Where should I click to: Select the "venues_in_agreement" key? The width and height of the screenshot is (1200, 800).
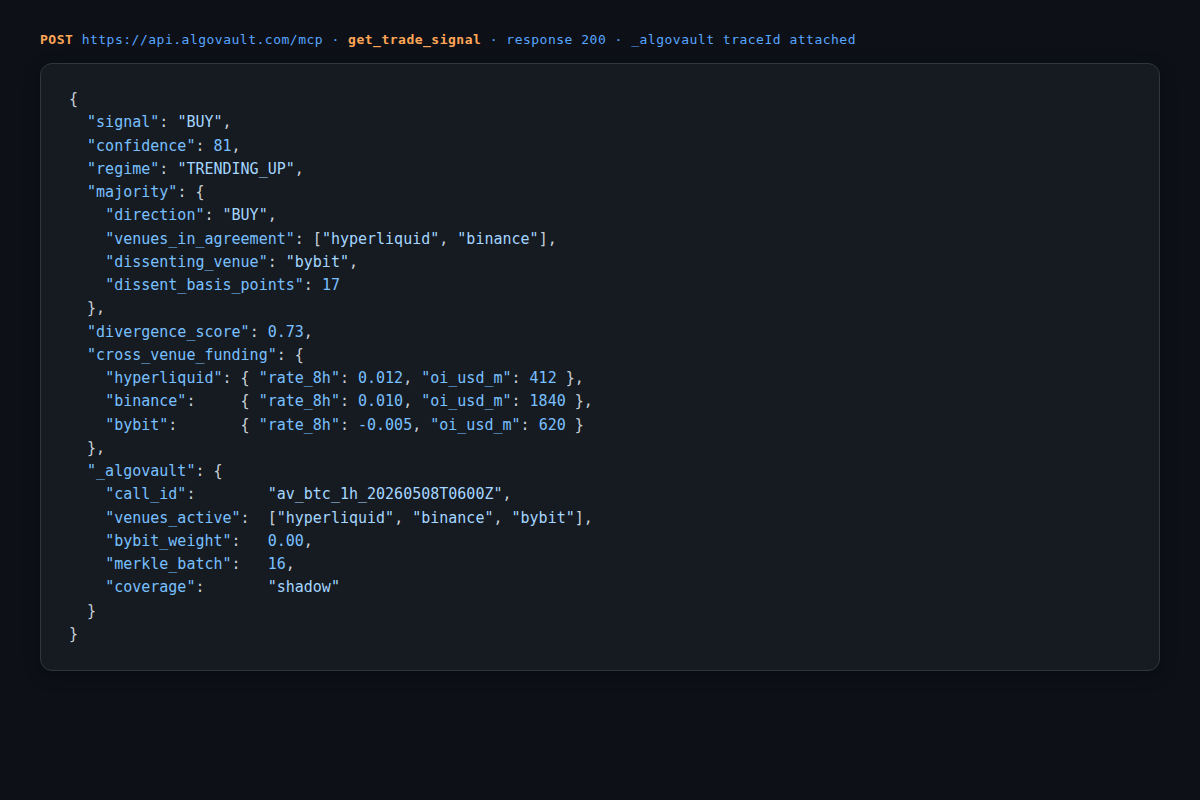click(201, 238)
